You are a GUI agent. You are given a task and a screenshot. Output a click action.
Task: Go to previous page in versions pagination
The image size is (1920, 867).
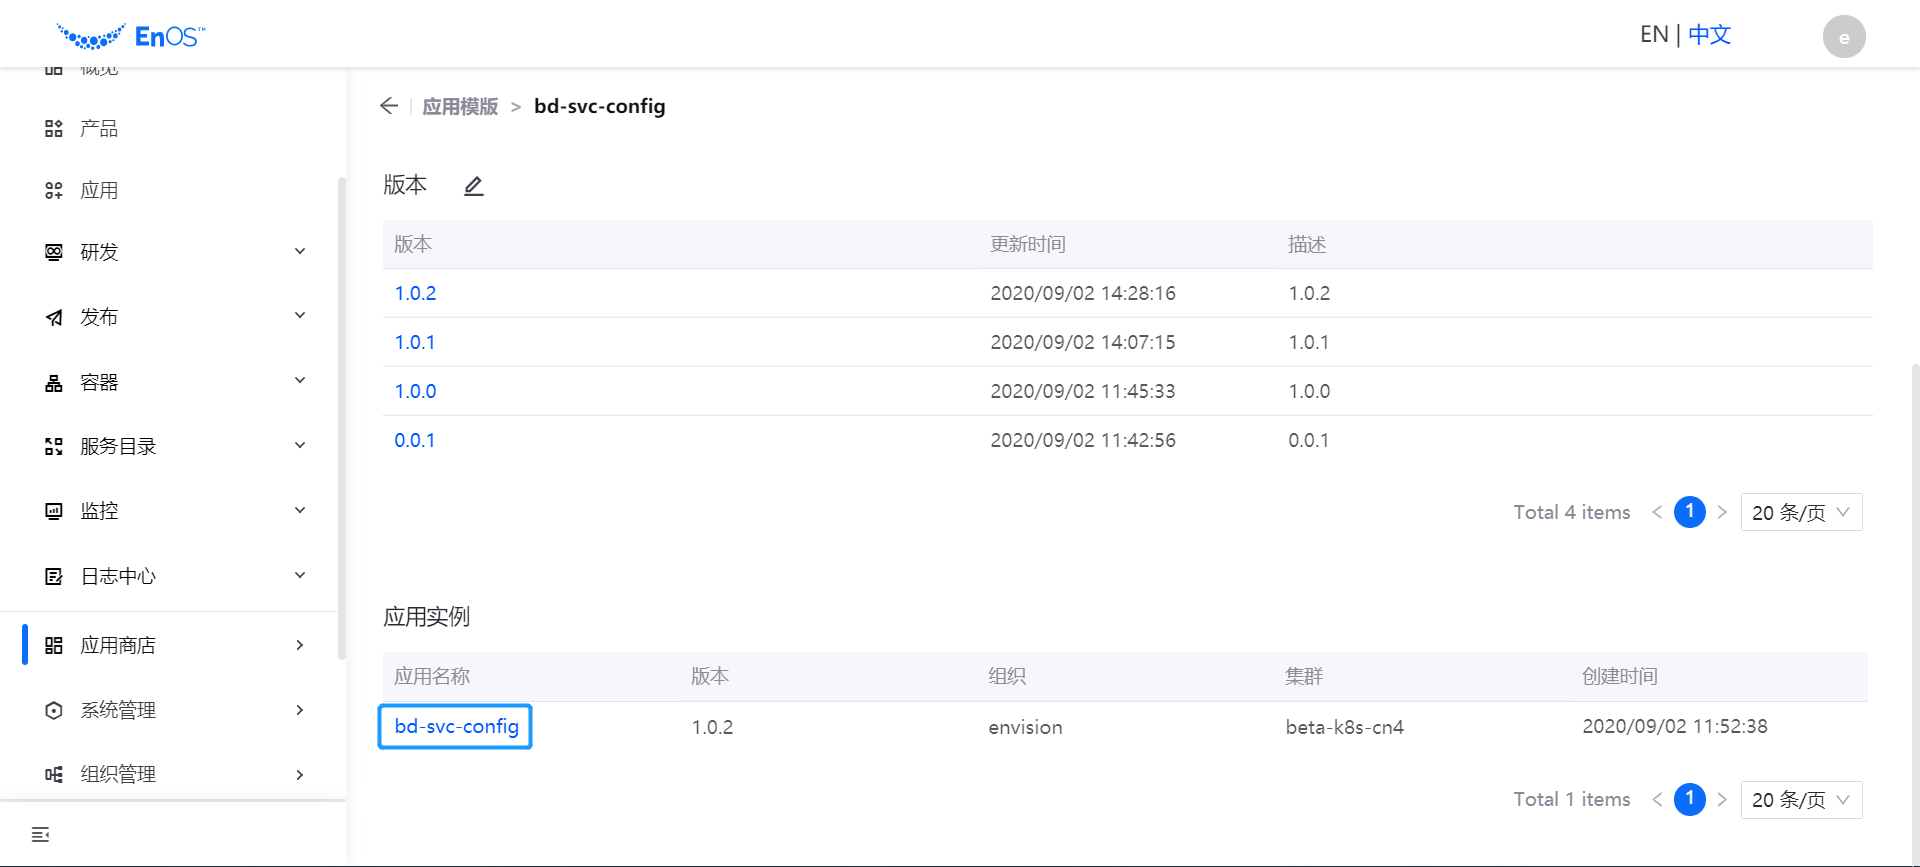[x=1657, y=512]
